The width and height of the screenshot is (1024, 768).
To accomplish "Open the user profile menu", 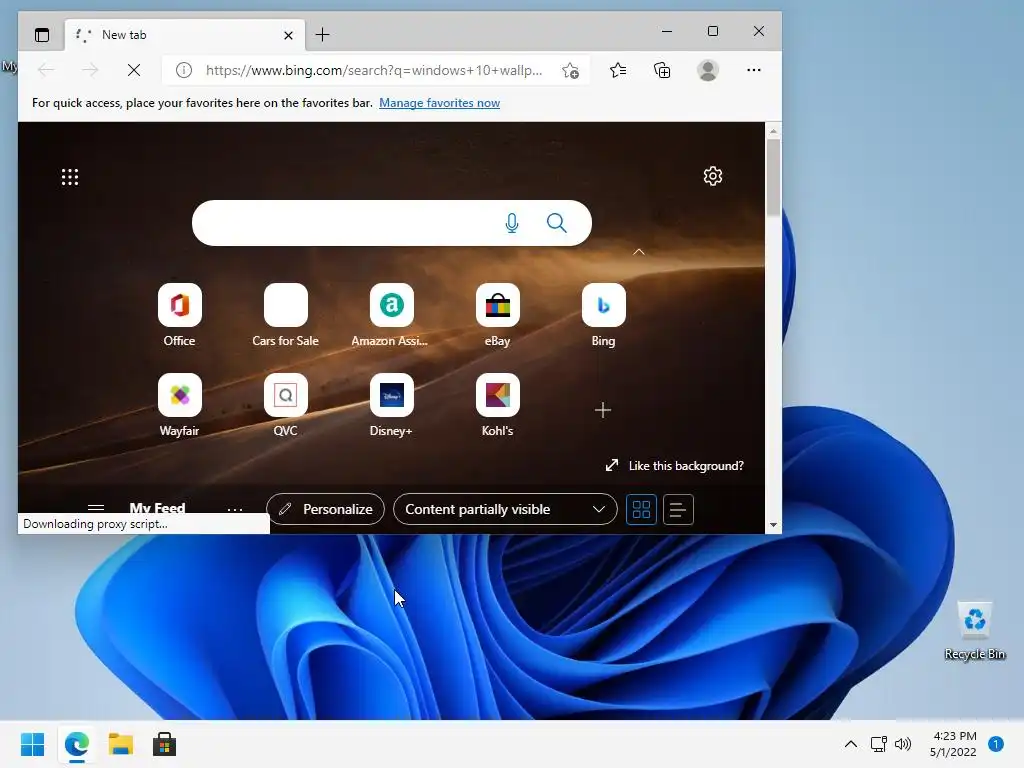I will point(708,70).
